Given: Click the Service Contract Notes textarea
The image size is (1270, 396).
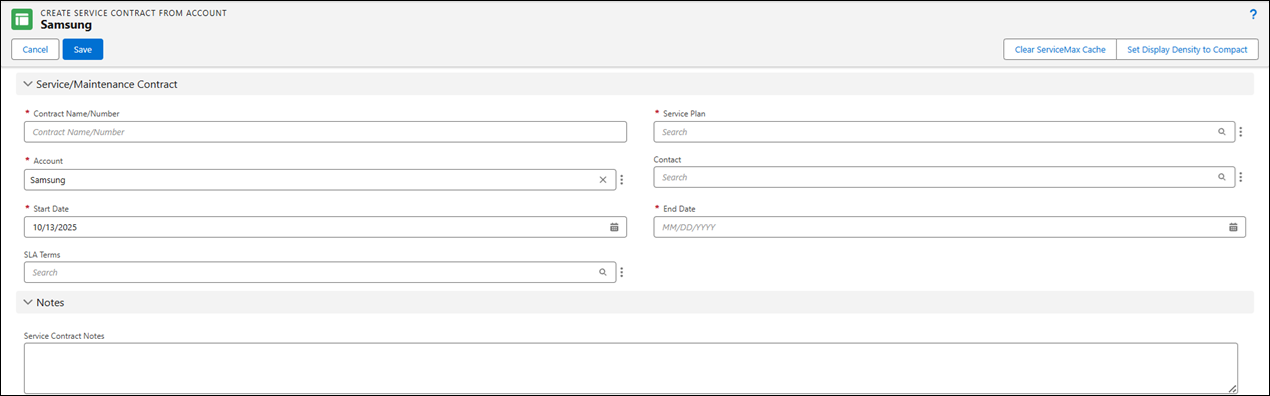Looking at the screenshot, I should click(631, 368).
